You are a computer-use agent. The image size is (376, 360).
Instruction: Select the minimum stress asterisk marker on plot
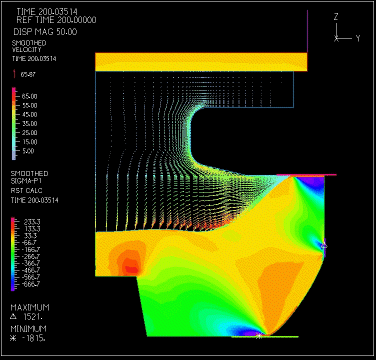[x=259, y=336]
